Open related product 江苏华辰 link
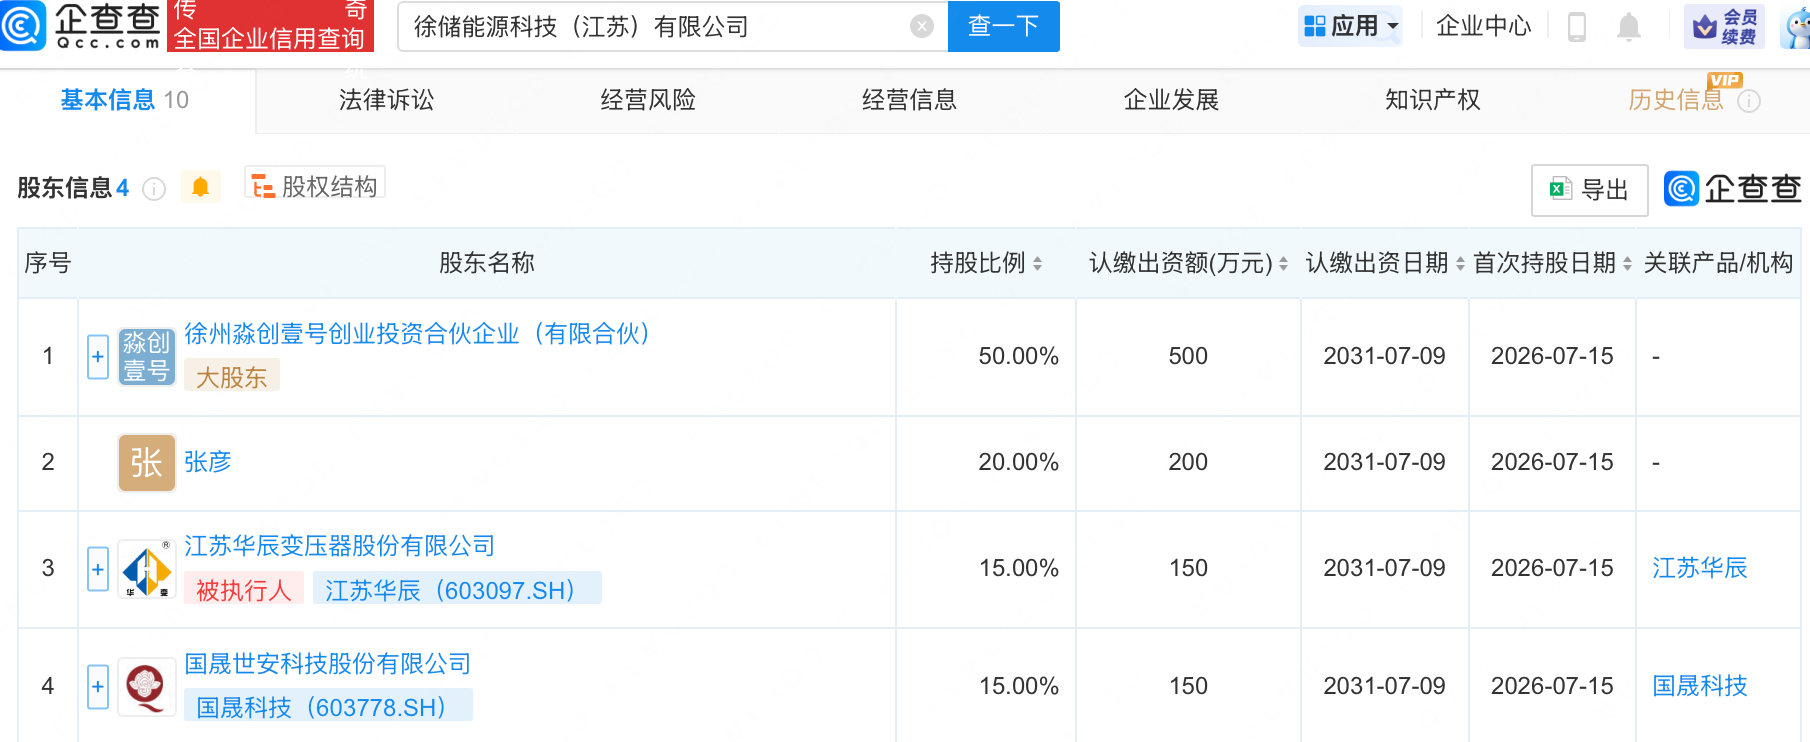 (1700, 568)
